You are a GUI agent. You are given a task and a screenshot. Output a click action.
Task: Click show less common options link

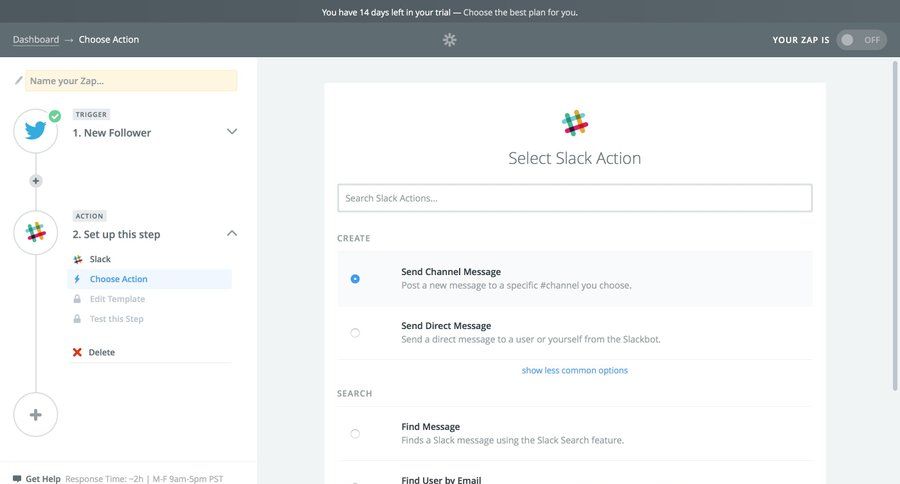(x=575, y=370)
